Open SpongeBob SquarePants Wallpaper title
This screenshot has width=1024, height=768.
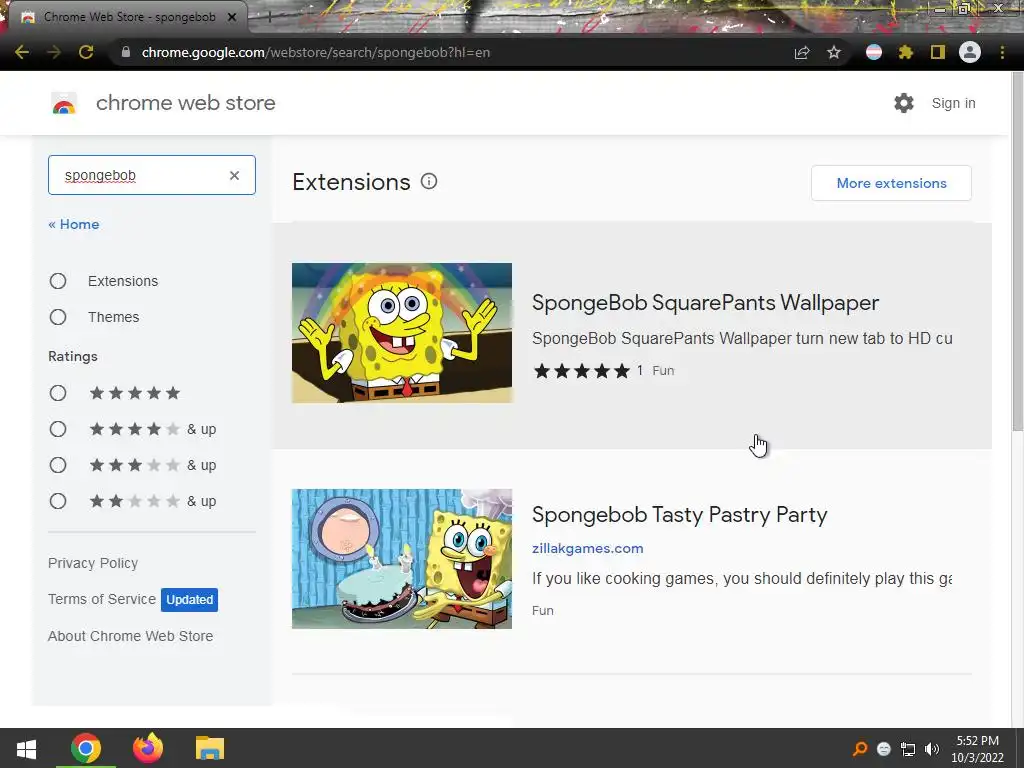point(705,302)
